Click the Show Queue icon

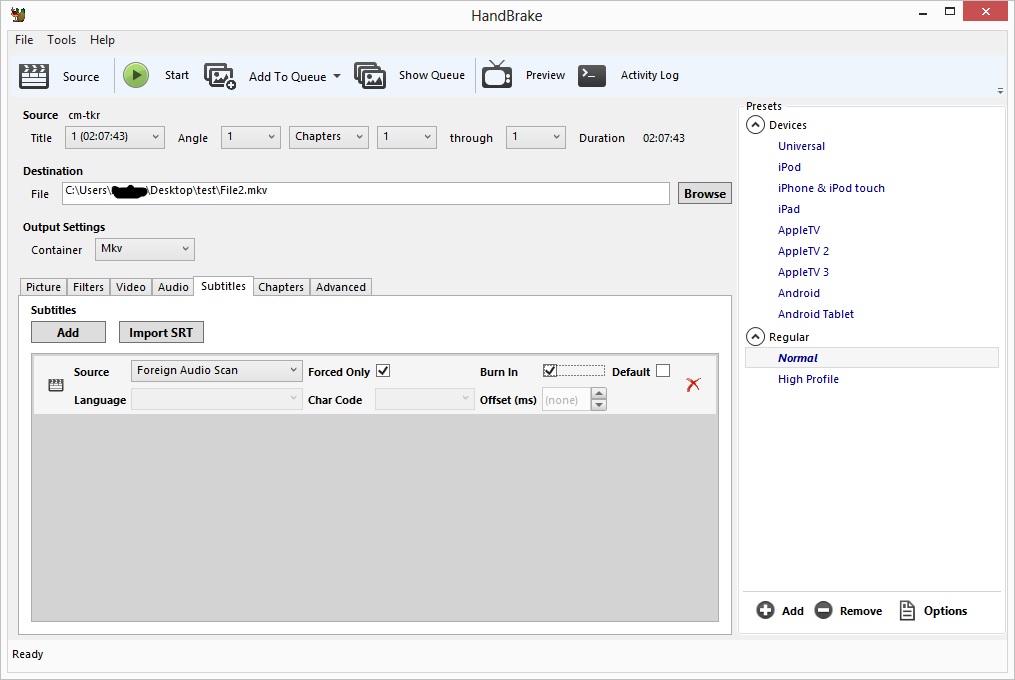[370, 76]
